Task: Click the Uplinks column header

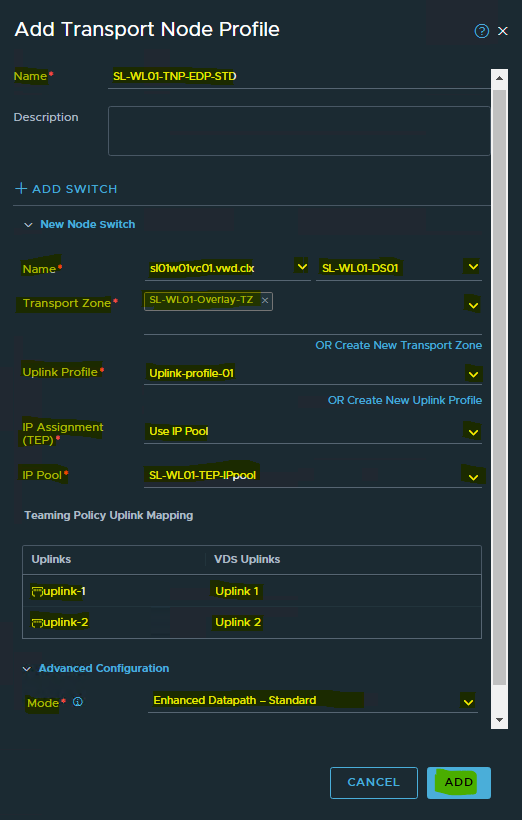Action: click(x=51, y=559)
